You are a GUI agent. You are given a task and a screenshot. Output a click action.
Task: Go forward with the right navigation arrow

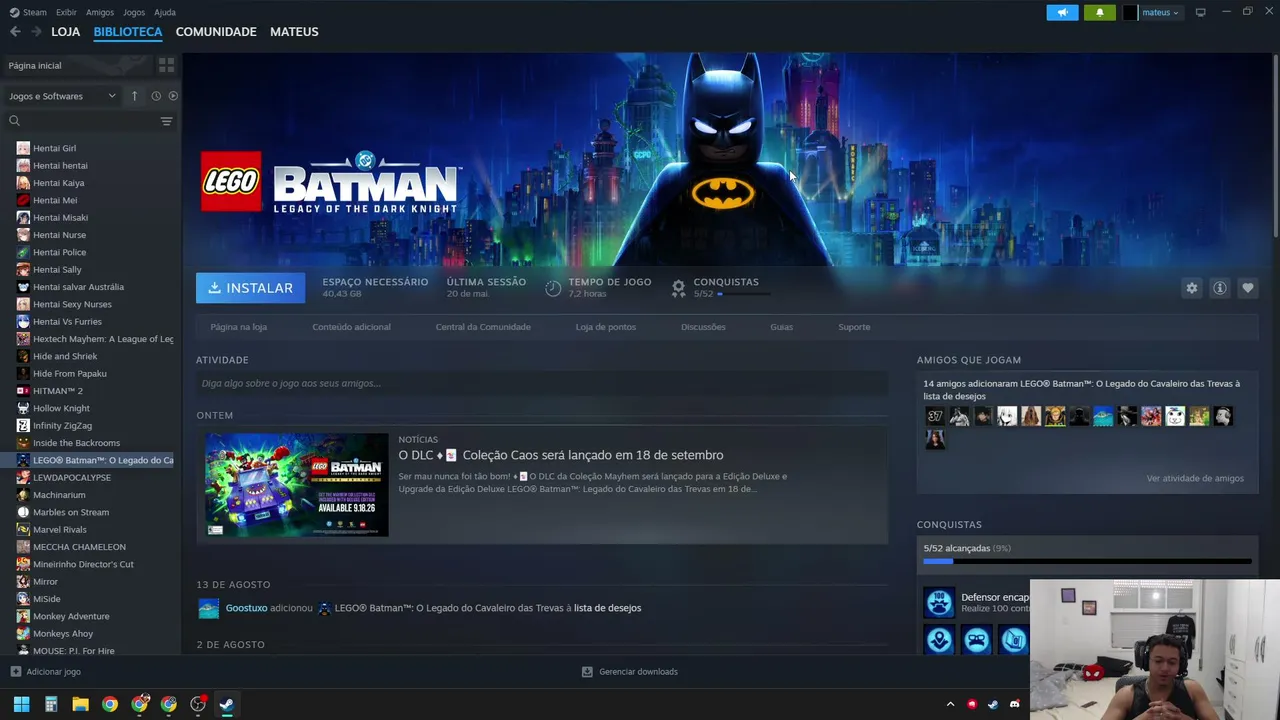point(36,32)
